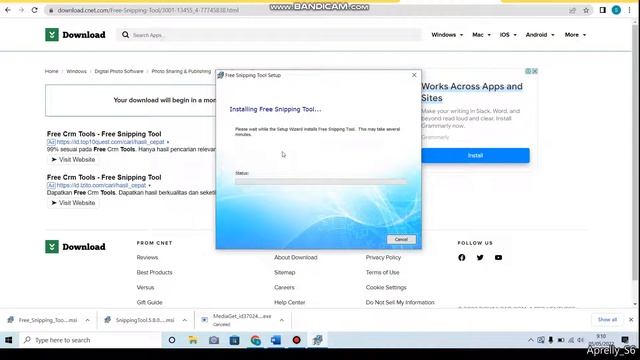Click the footer Download logo
The height and width of the screenshot is (360, 640).
(x=75, y=247)
